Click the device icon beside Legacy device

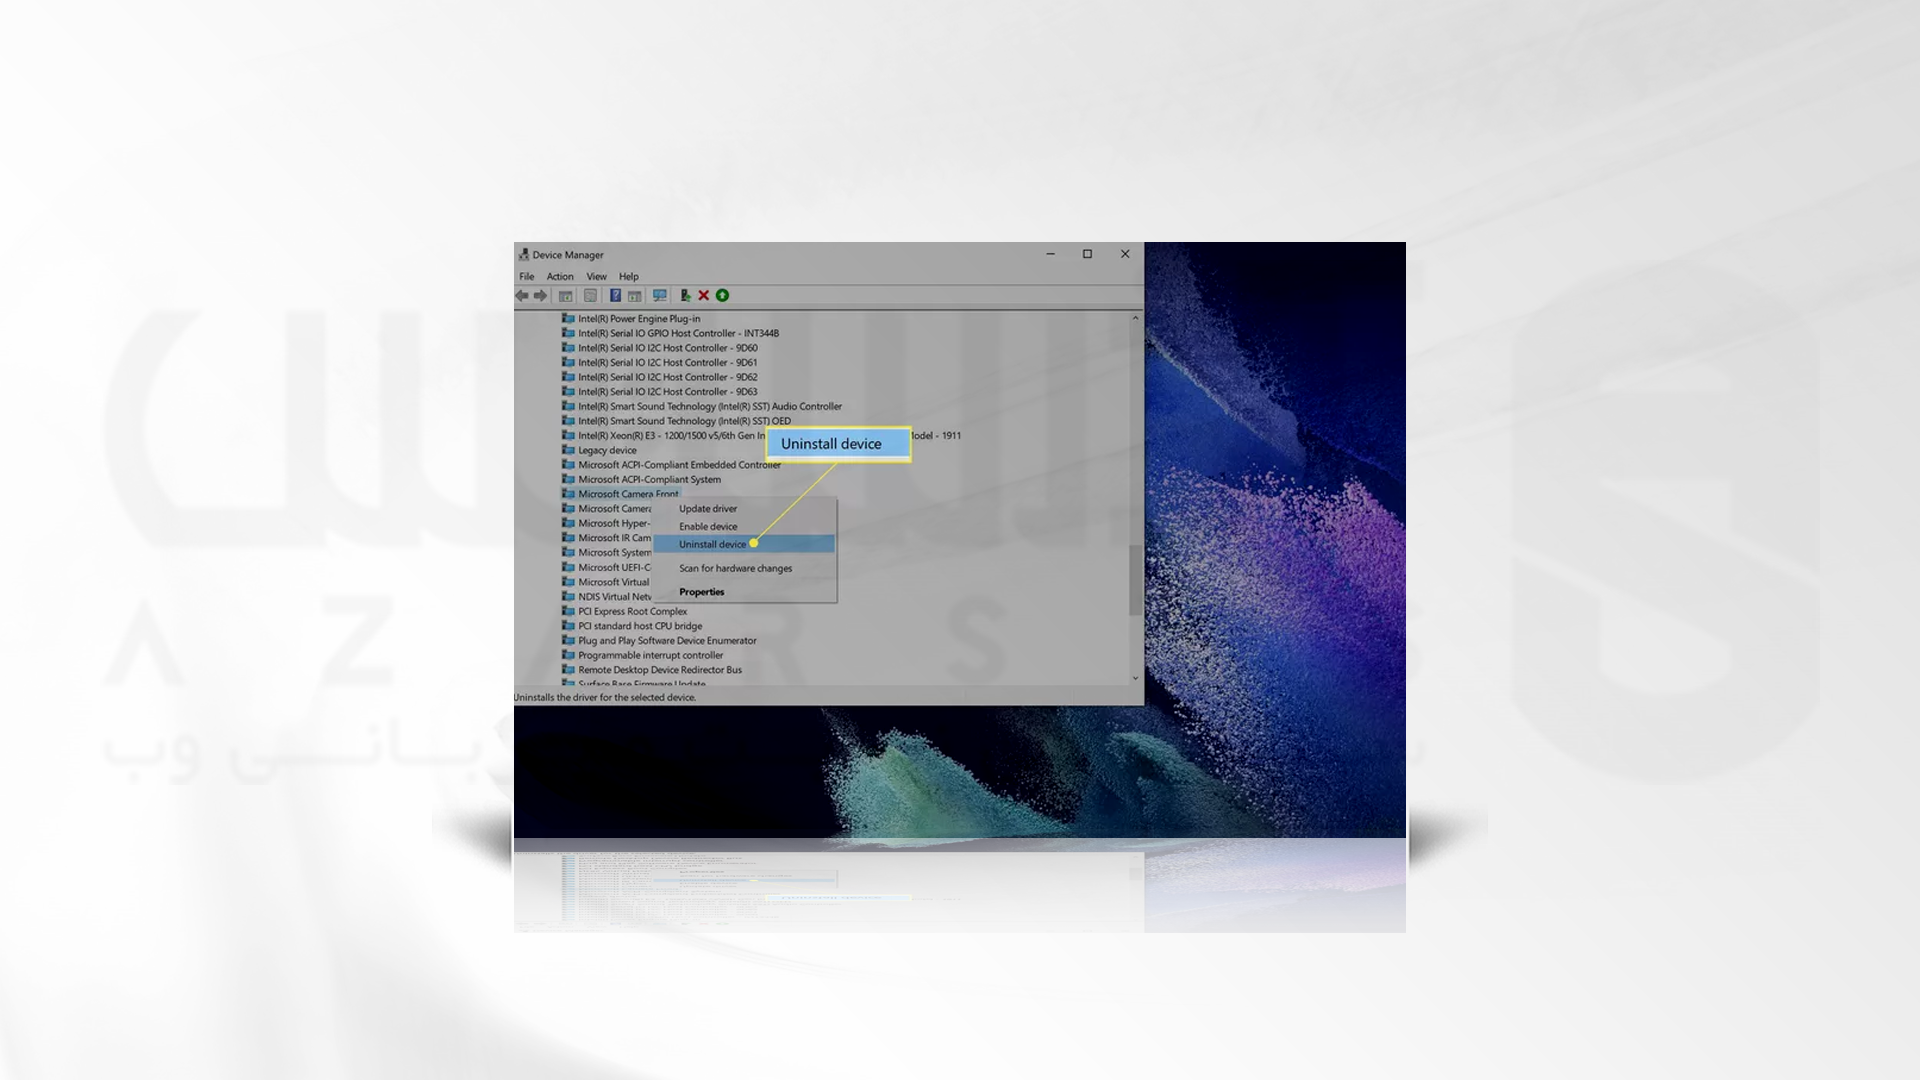click(x=568, y=450)
